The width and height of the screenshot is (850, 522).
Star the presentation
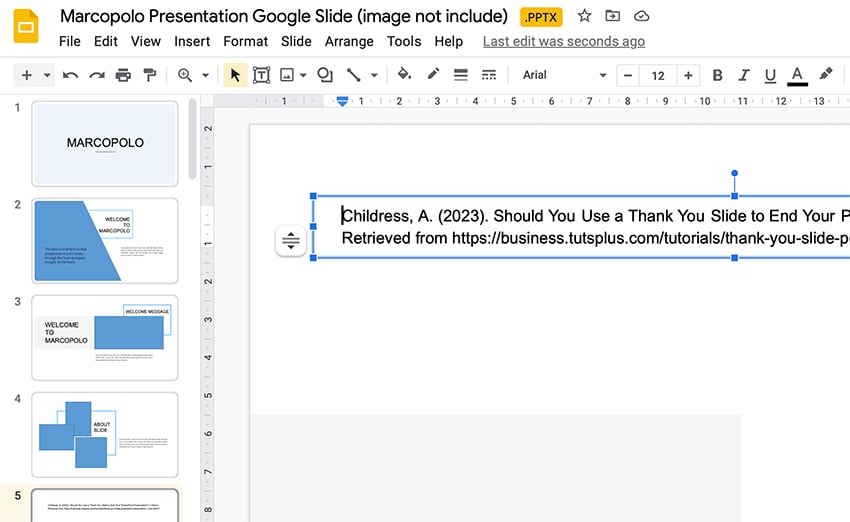[584, 16]
